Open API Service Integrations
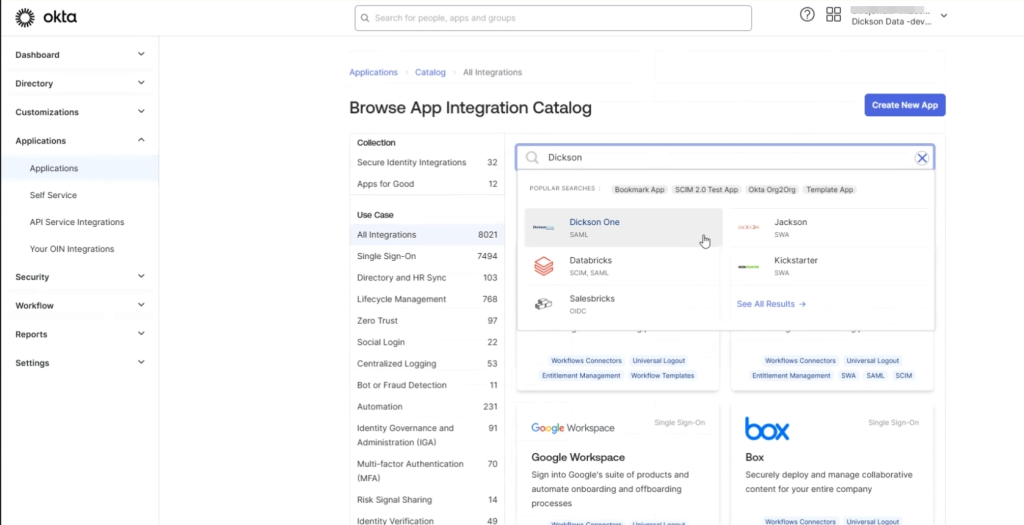Viewport: 1024px width, 525px height. 79,222
